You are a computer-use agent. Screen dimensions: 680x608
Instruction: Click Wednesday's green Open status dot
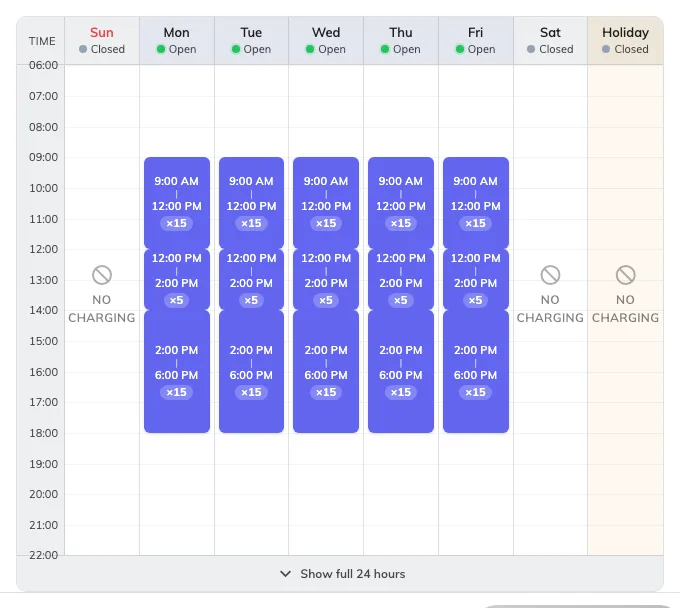click(310, 49)
